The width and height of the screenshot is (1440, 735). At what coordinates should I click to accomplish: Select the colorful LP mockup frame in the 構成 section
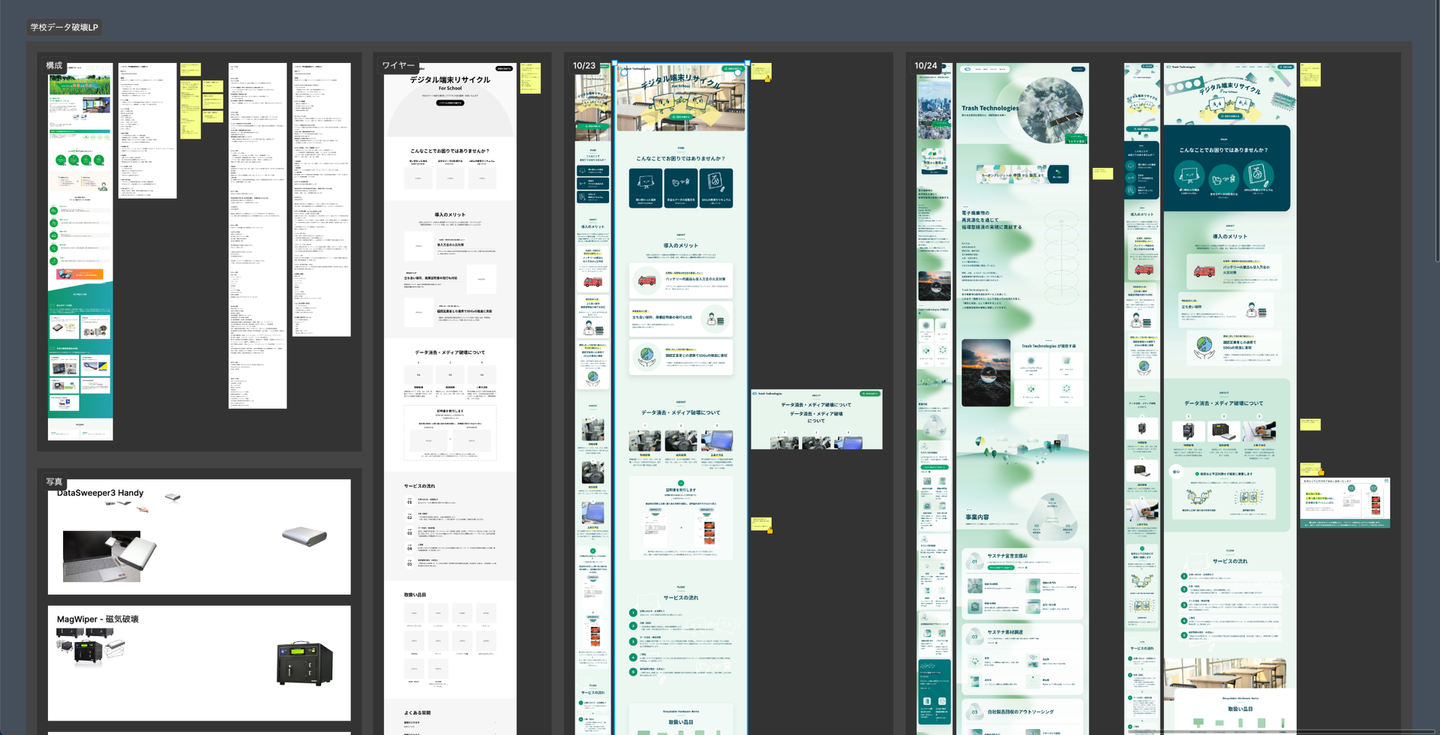(x=81, y=251)
